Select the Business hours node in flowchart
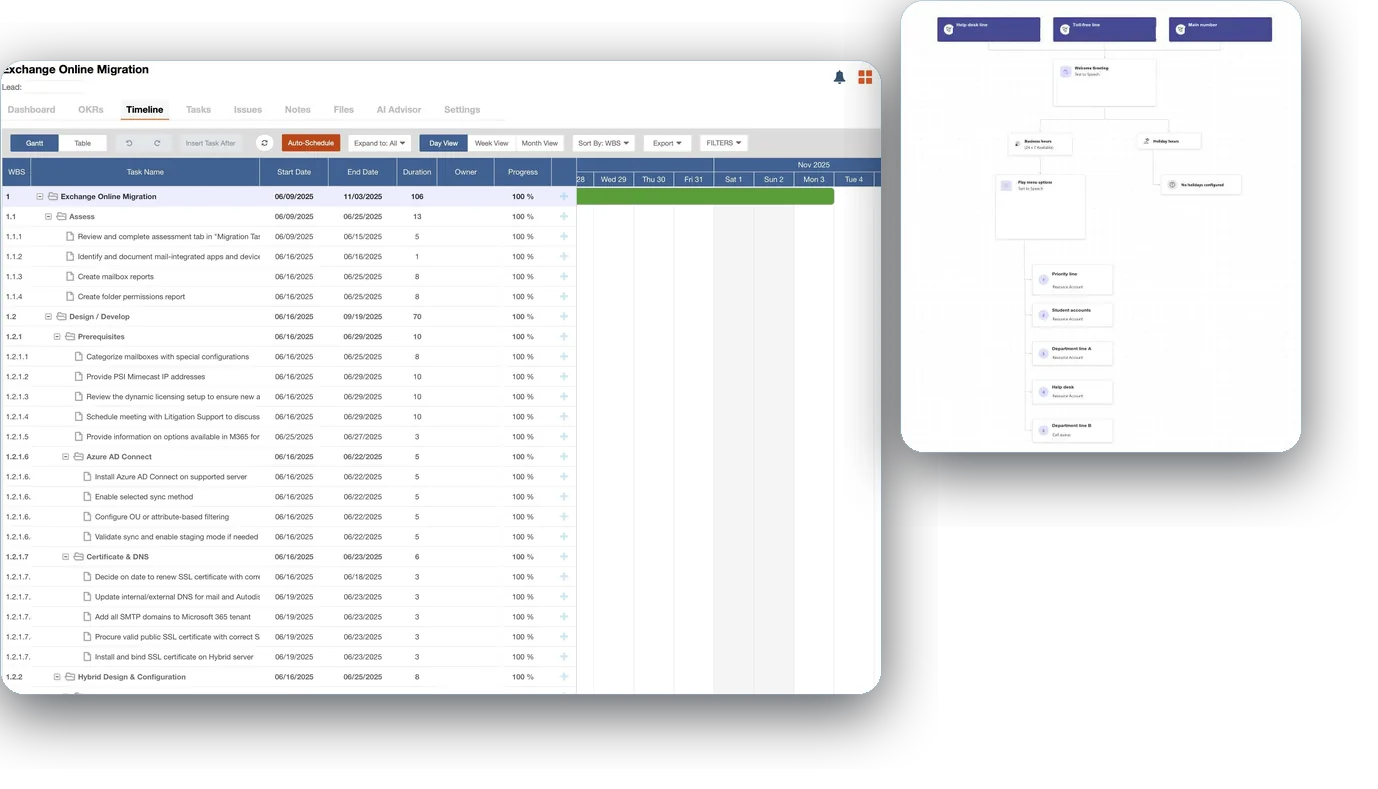1378x789 pixels. [x=1040, y=144]
